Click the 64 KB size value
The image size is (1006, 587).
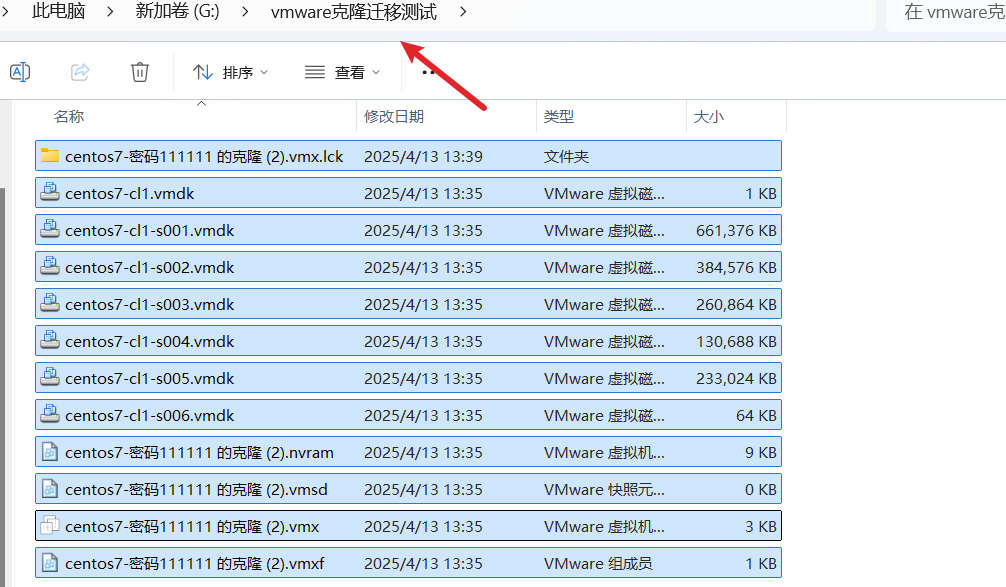pyautogui.click(x=756, y=415)
